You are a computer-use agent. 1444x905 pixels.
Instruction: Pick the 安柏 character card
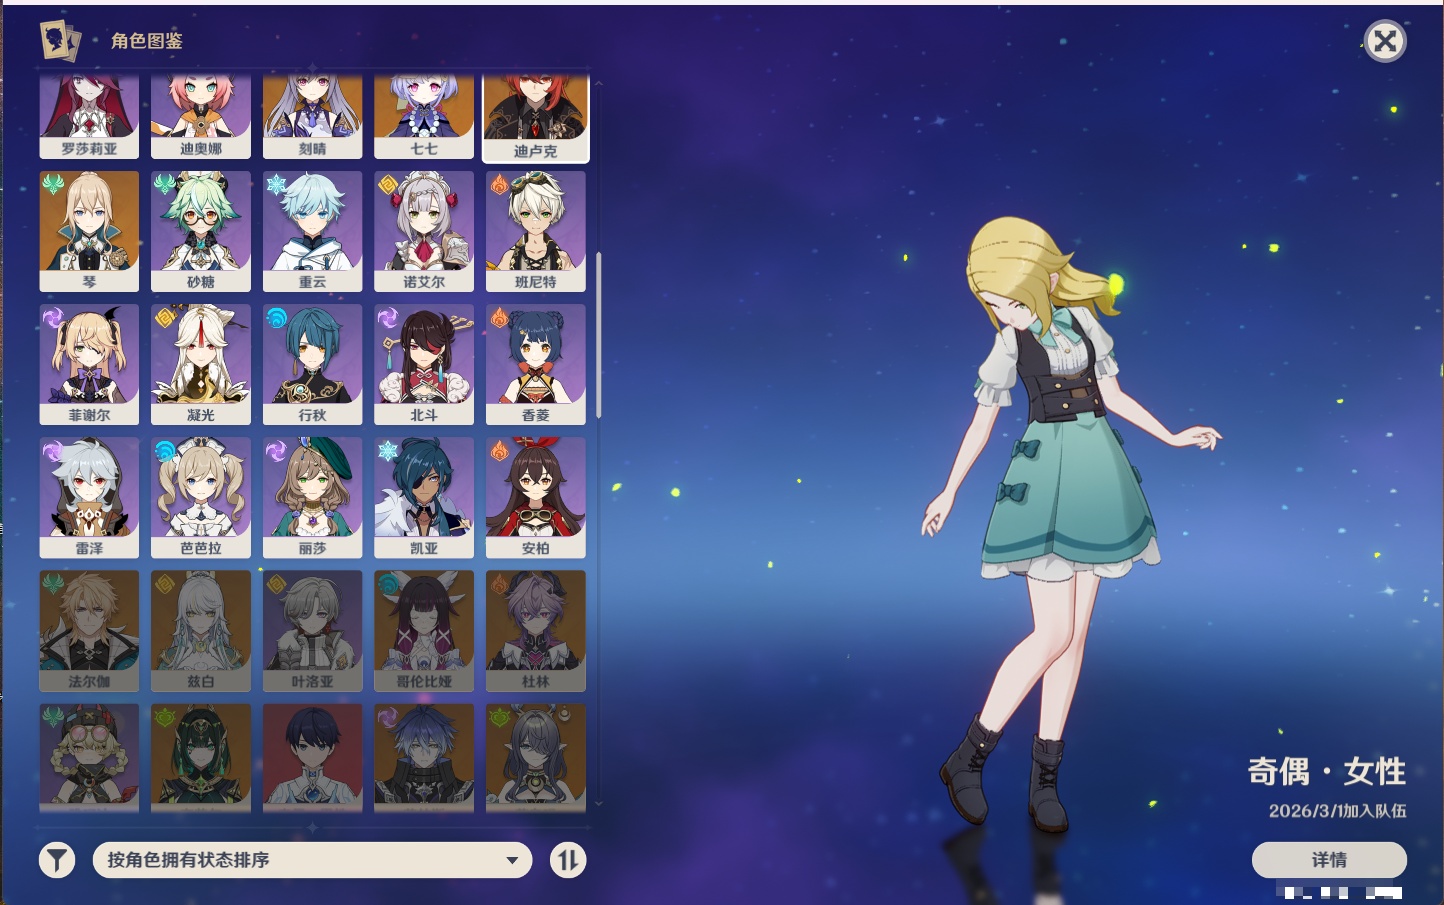[536, 497]
